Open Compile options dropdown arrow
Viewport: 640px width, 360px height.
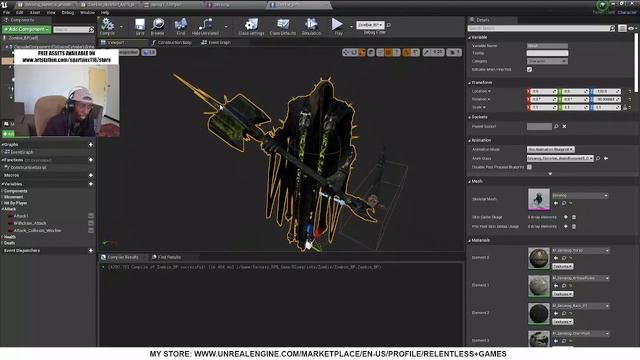click(x=121, y=27)
